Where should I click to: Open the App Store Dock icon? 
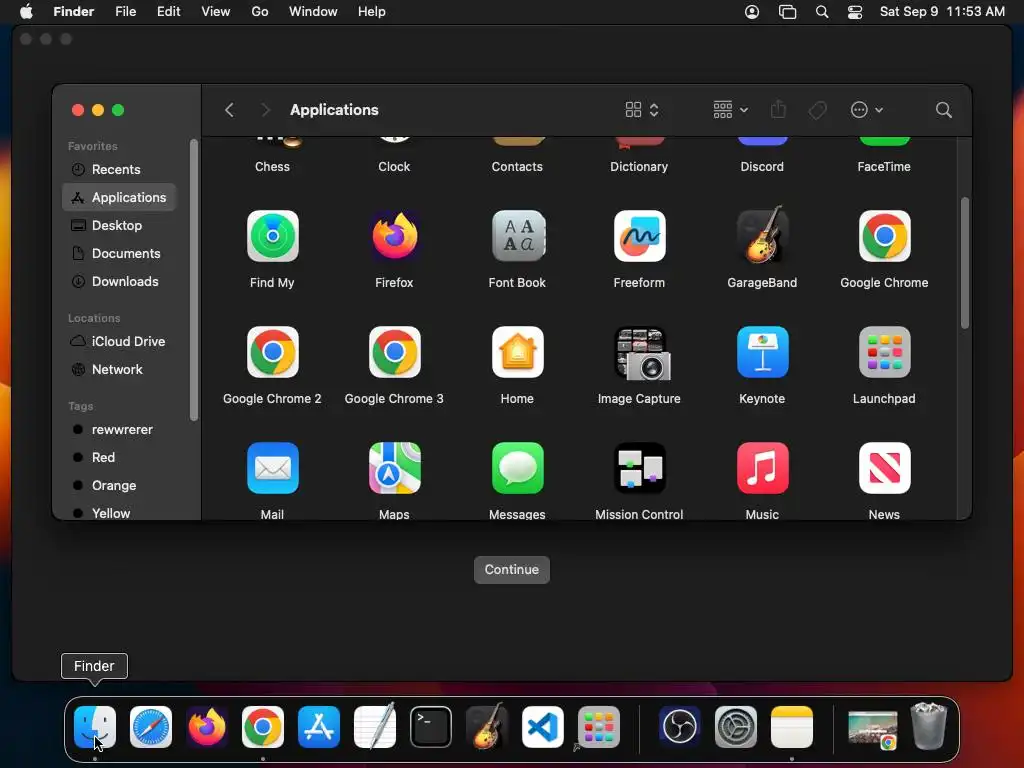[x=319, y=726]
